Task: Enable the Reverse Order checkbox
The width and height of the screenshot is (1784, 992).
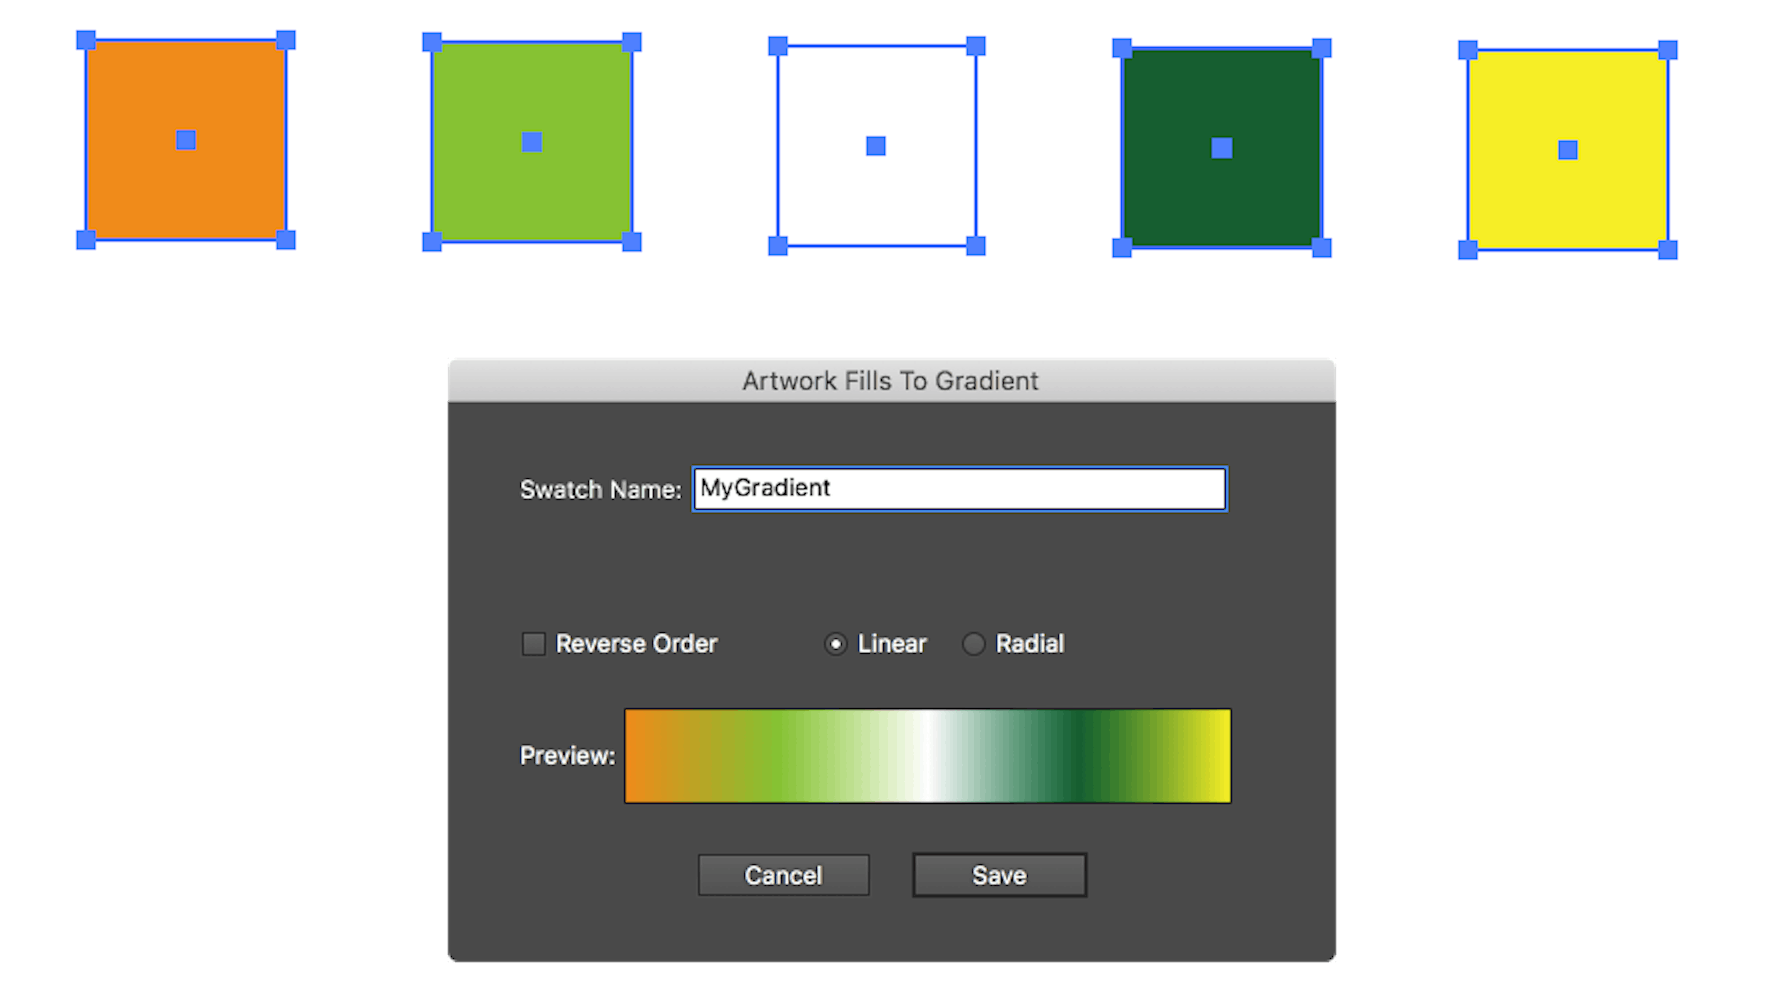Action: 533,644
